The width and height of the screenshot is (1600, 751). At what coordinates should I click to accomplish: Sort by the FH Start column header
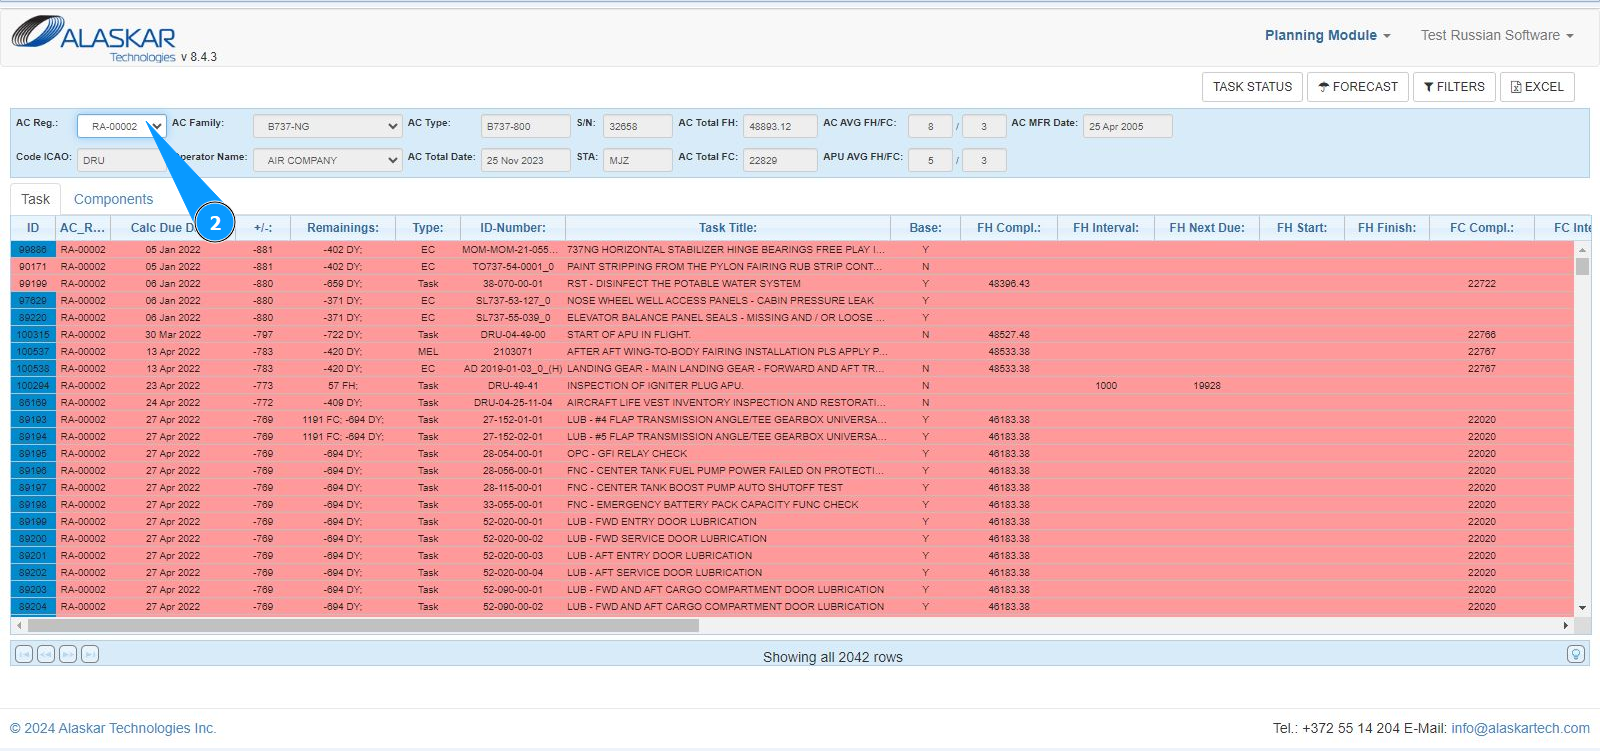[x=1302, y=228]
